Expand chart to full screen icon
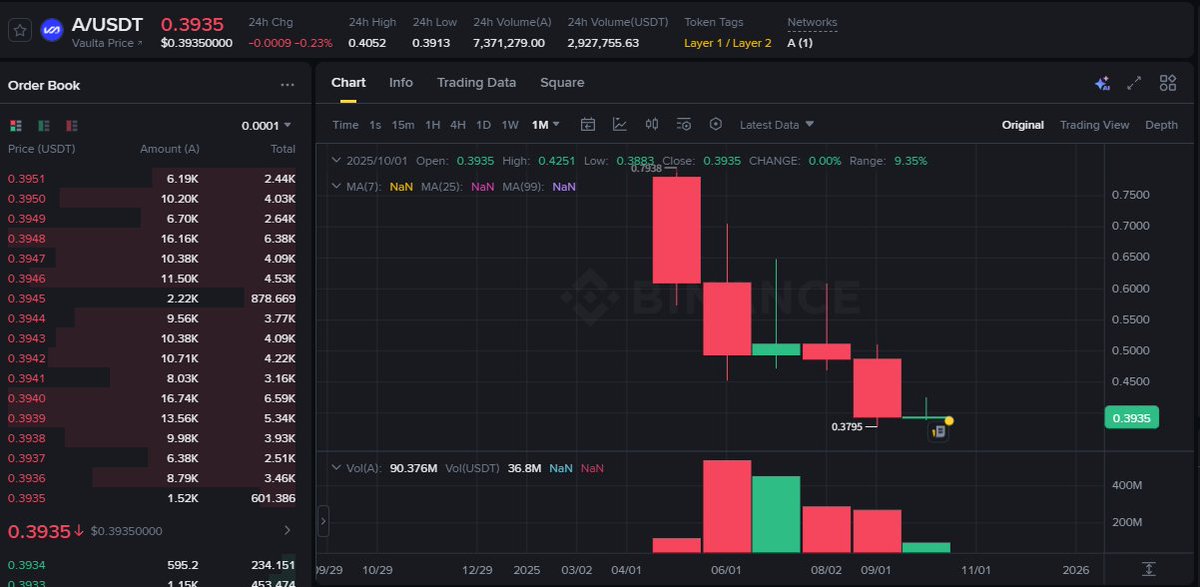The height and width of the screenshot is (587, 1200). click(1134, 84)
